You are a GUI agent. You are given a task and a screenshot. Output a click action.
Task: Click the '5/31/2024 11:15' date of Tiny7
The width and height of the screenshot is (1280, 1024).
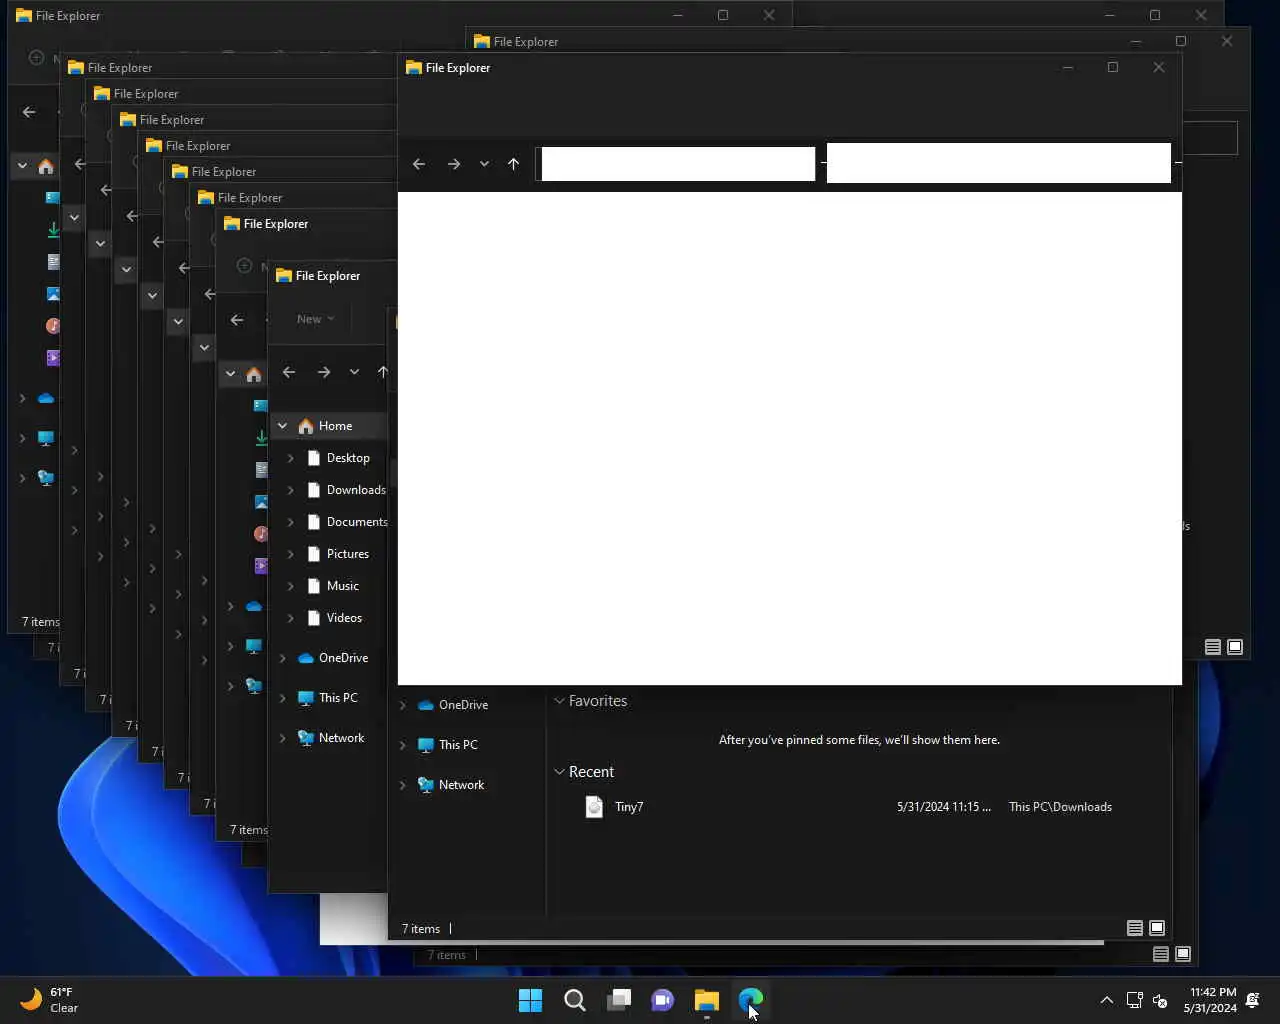tap(944, 807)
